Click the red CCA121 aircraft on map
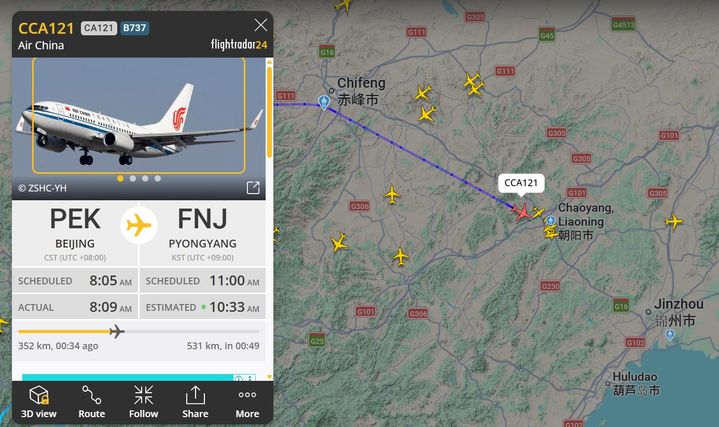The image size is (719, 427). tap(522, 212)
